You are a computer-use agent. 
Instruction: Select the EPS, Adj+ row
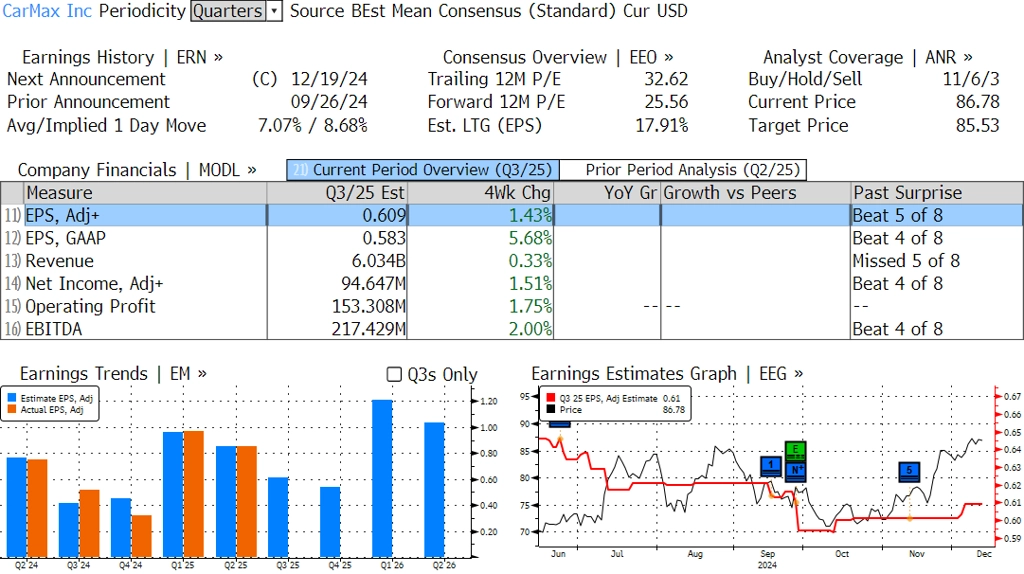[x=512, y=215]
